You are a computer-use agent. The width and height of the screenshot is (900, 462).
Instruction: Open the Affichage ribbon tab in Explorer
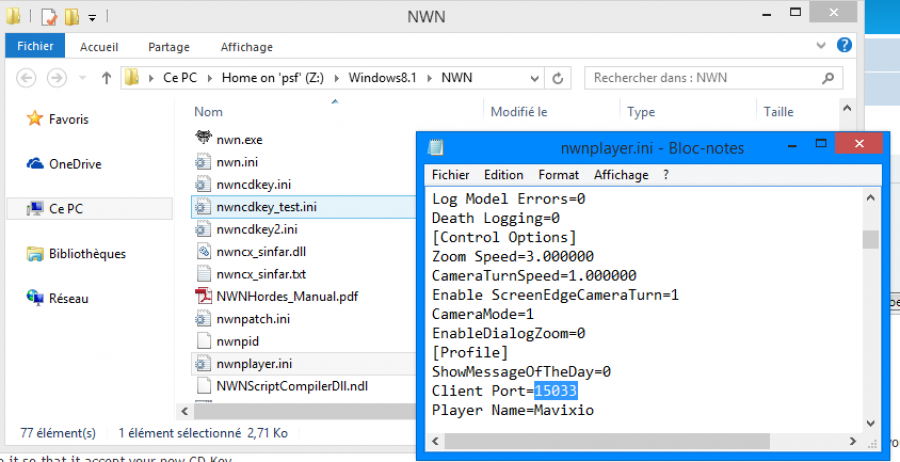[247, 47]
